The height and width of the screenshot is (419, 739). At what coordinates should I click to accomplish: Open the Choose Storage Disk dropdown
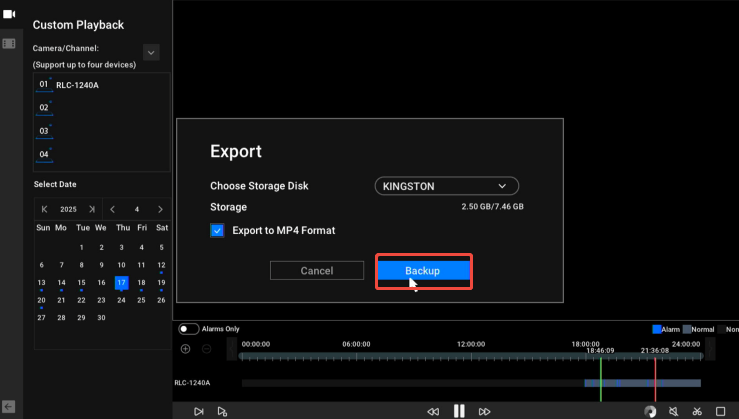pos(447,186)
